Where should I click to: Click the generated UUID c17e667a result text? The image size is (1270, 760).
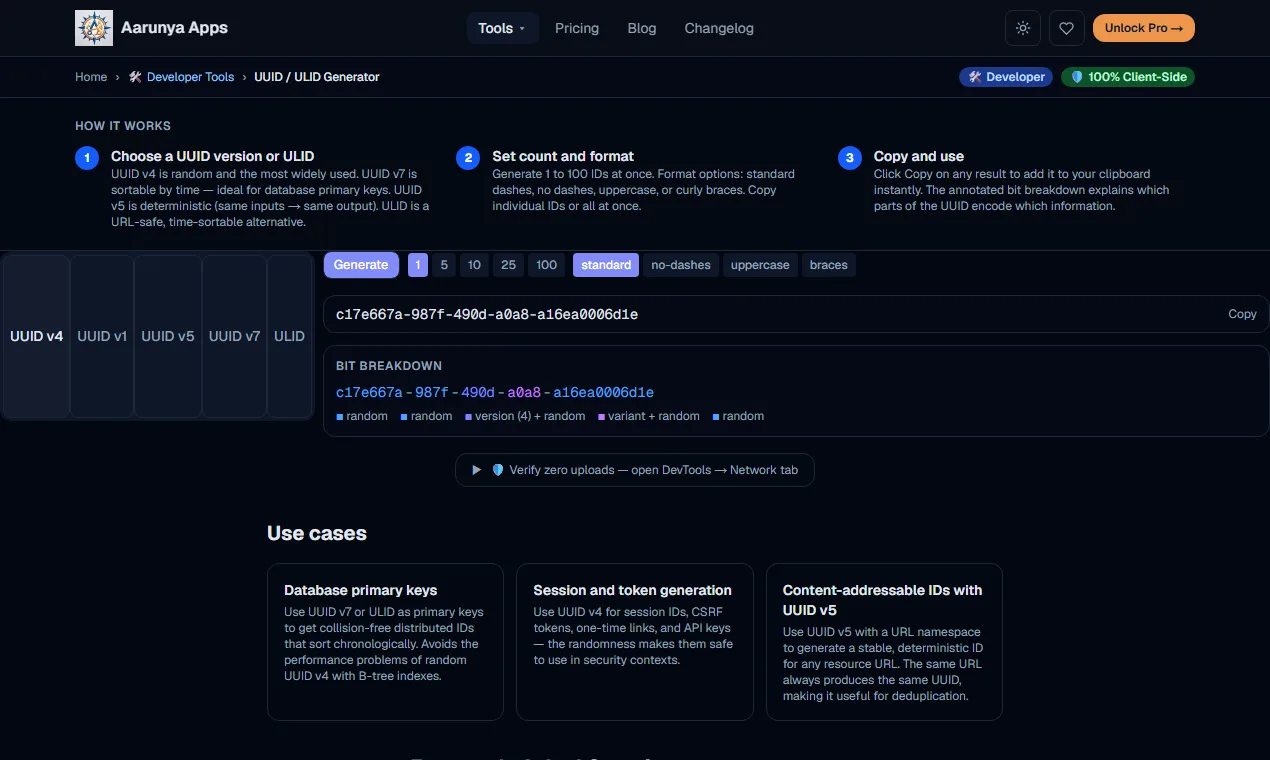click(x=487, y=314)
